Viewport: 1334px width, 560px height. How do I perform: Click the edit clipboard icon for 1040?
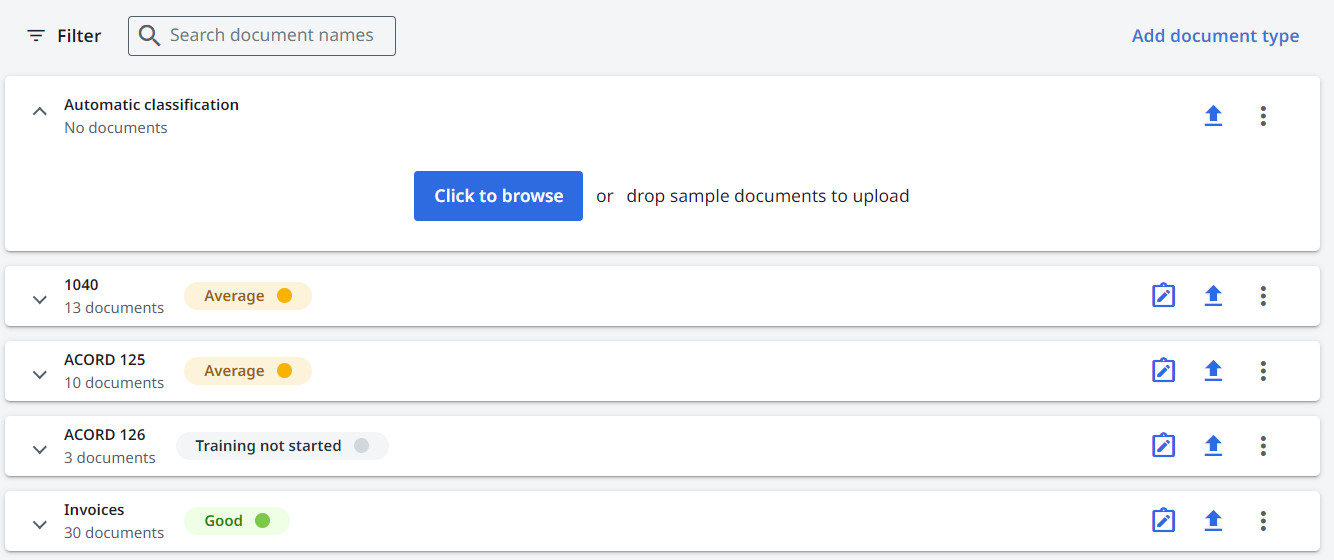1163,296
